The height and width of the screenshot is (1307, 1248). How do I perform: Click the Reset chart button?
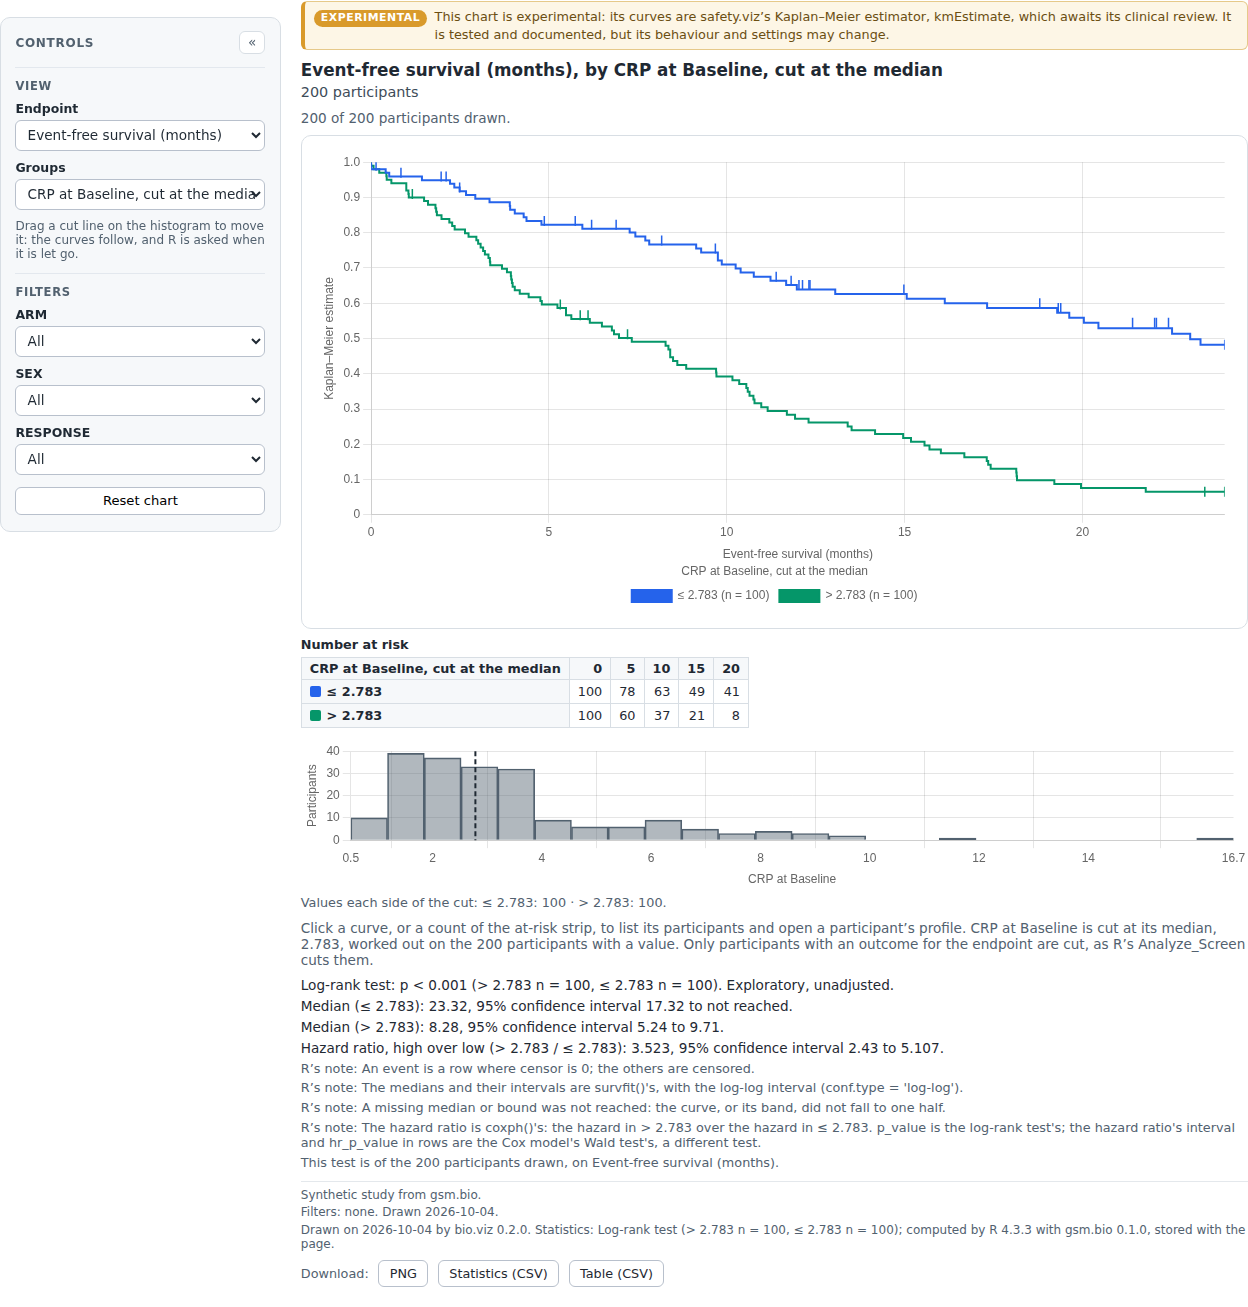(x=140, y=501)
